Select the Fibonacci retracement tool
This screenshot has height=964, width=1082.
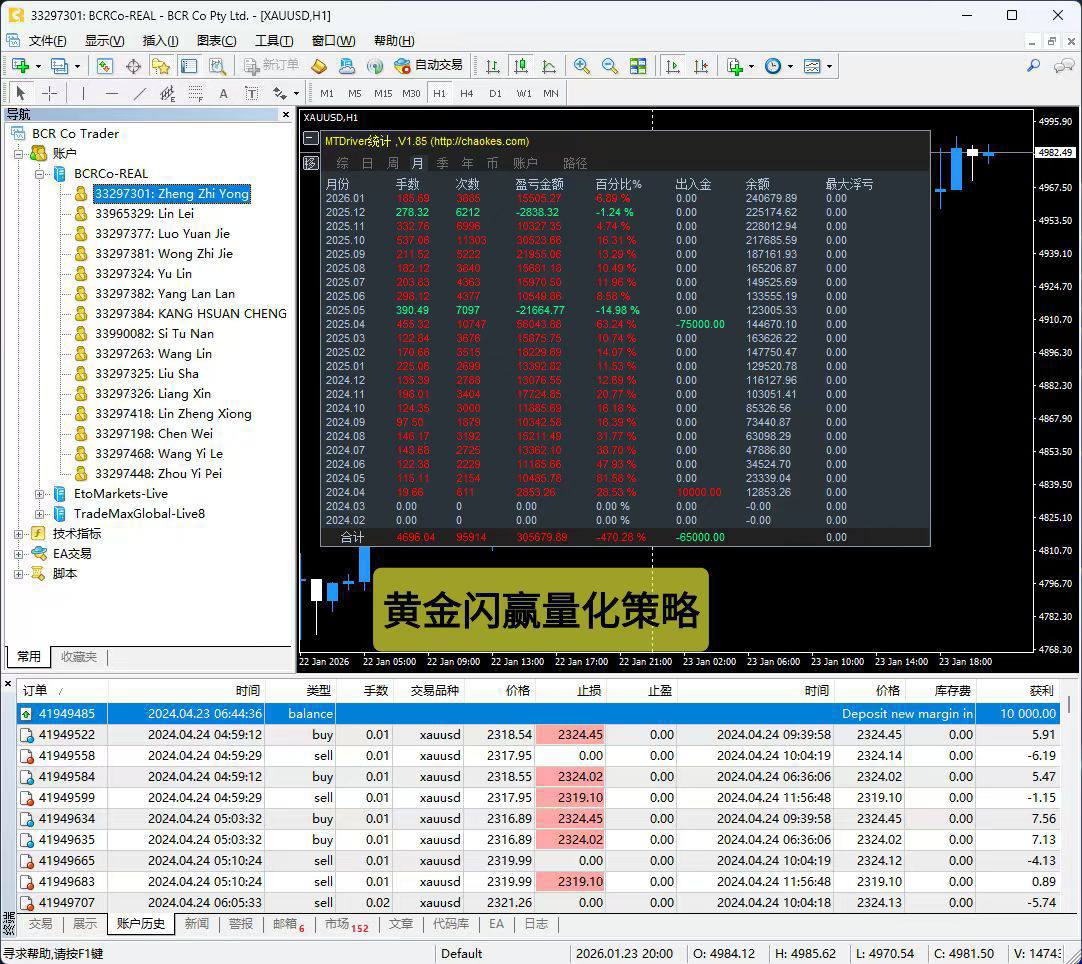[x=196, y=93]
